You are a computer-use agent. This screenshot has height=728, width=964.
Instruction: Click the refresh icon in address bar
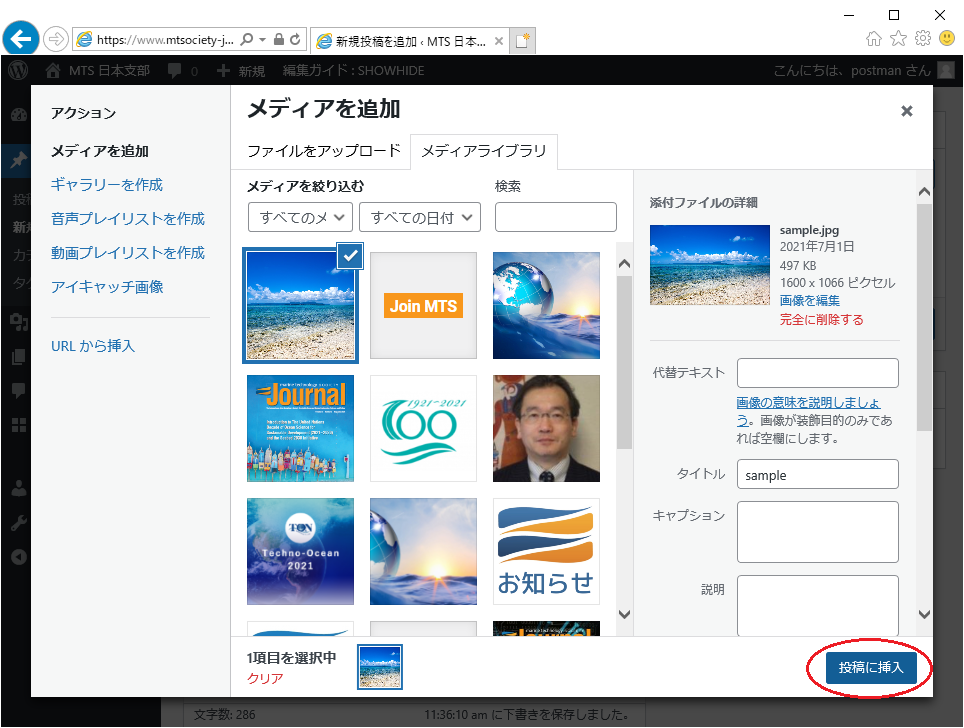pyautogui.click(x=295, y=40)
